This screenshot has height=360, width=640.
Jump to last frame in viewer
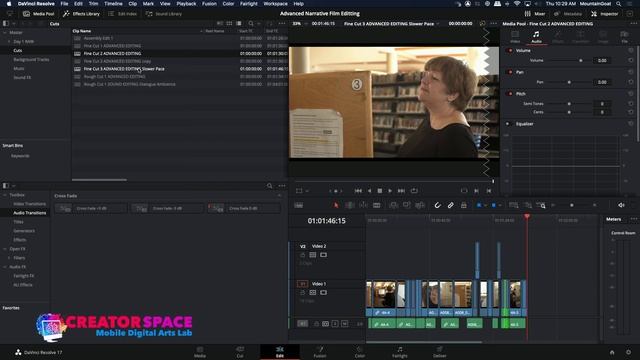(x=401, y=191)
